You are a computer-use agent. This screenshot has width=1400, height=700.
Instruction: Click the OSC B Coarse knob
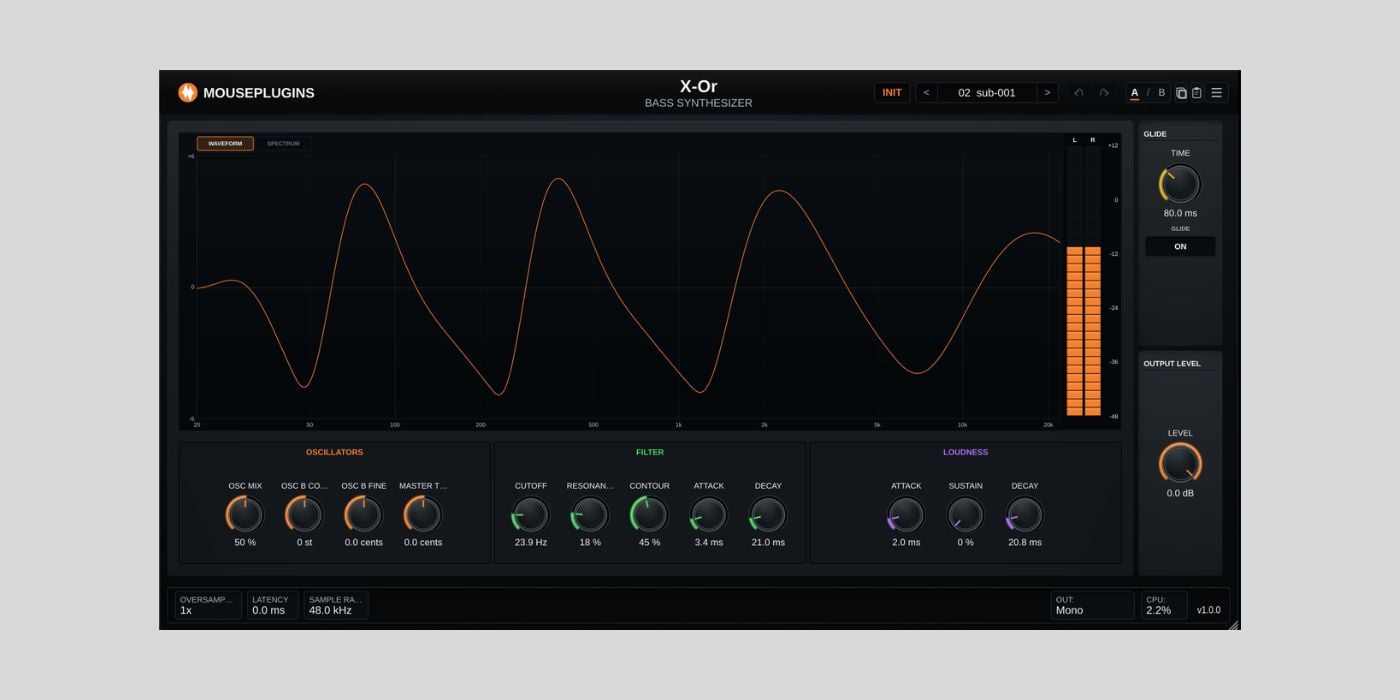304,515
